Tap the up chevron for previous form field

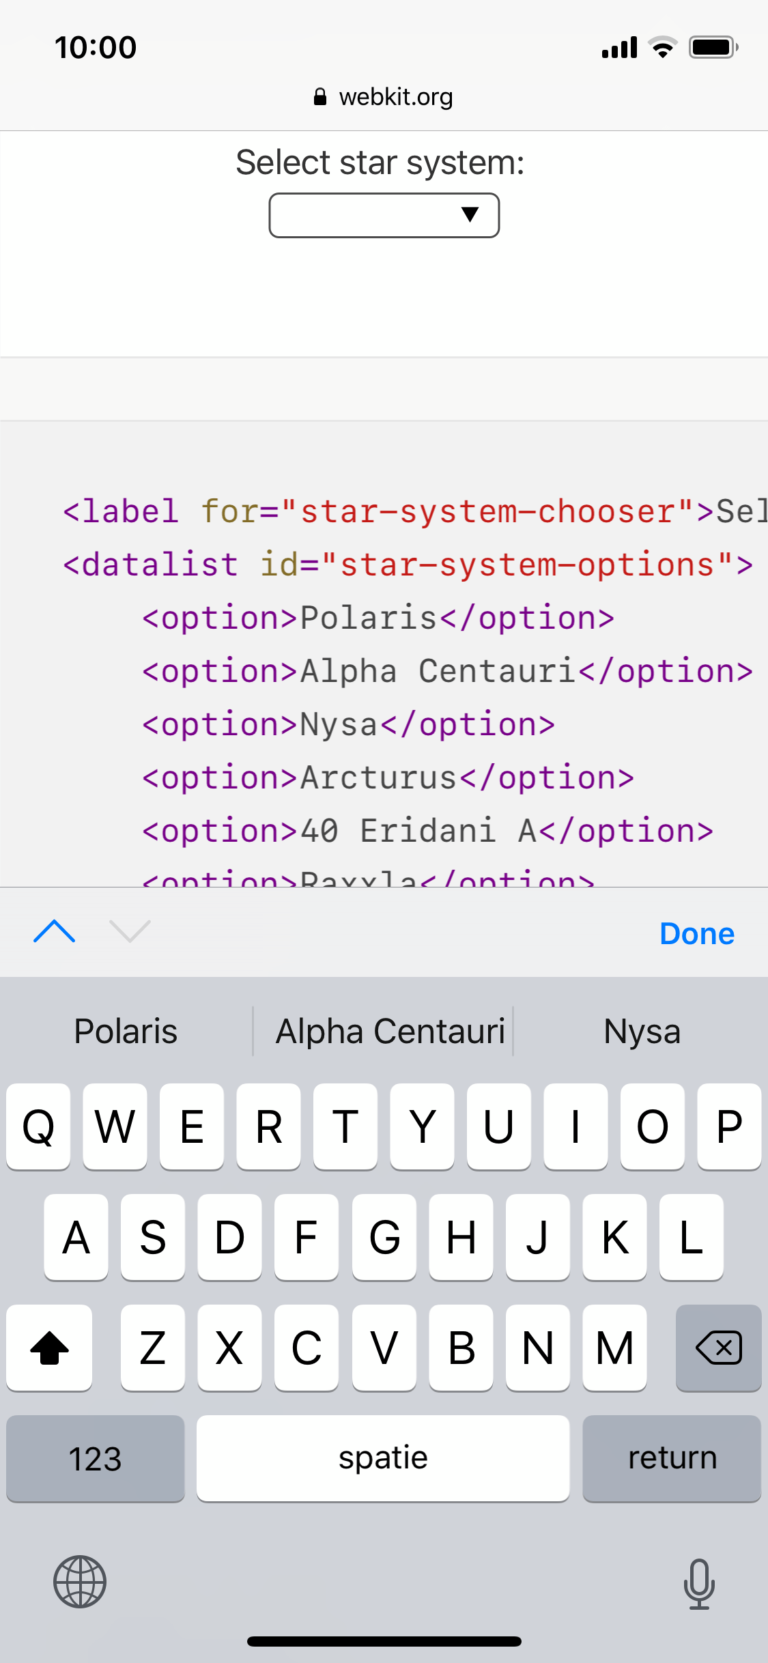pyautogui.click(x=54, y=931)
